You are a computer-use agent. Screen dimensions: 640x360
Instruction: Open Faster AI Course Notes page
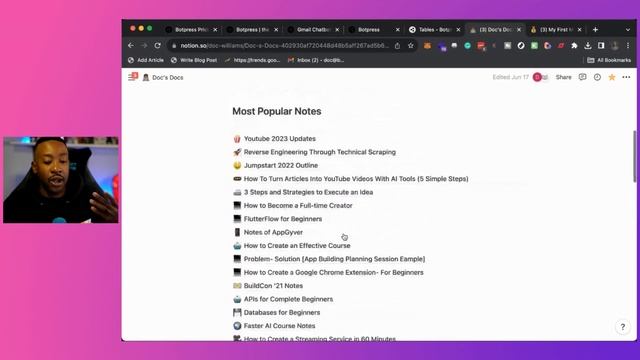pos(279,326)
